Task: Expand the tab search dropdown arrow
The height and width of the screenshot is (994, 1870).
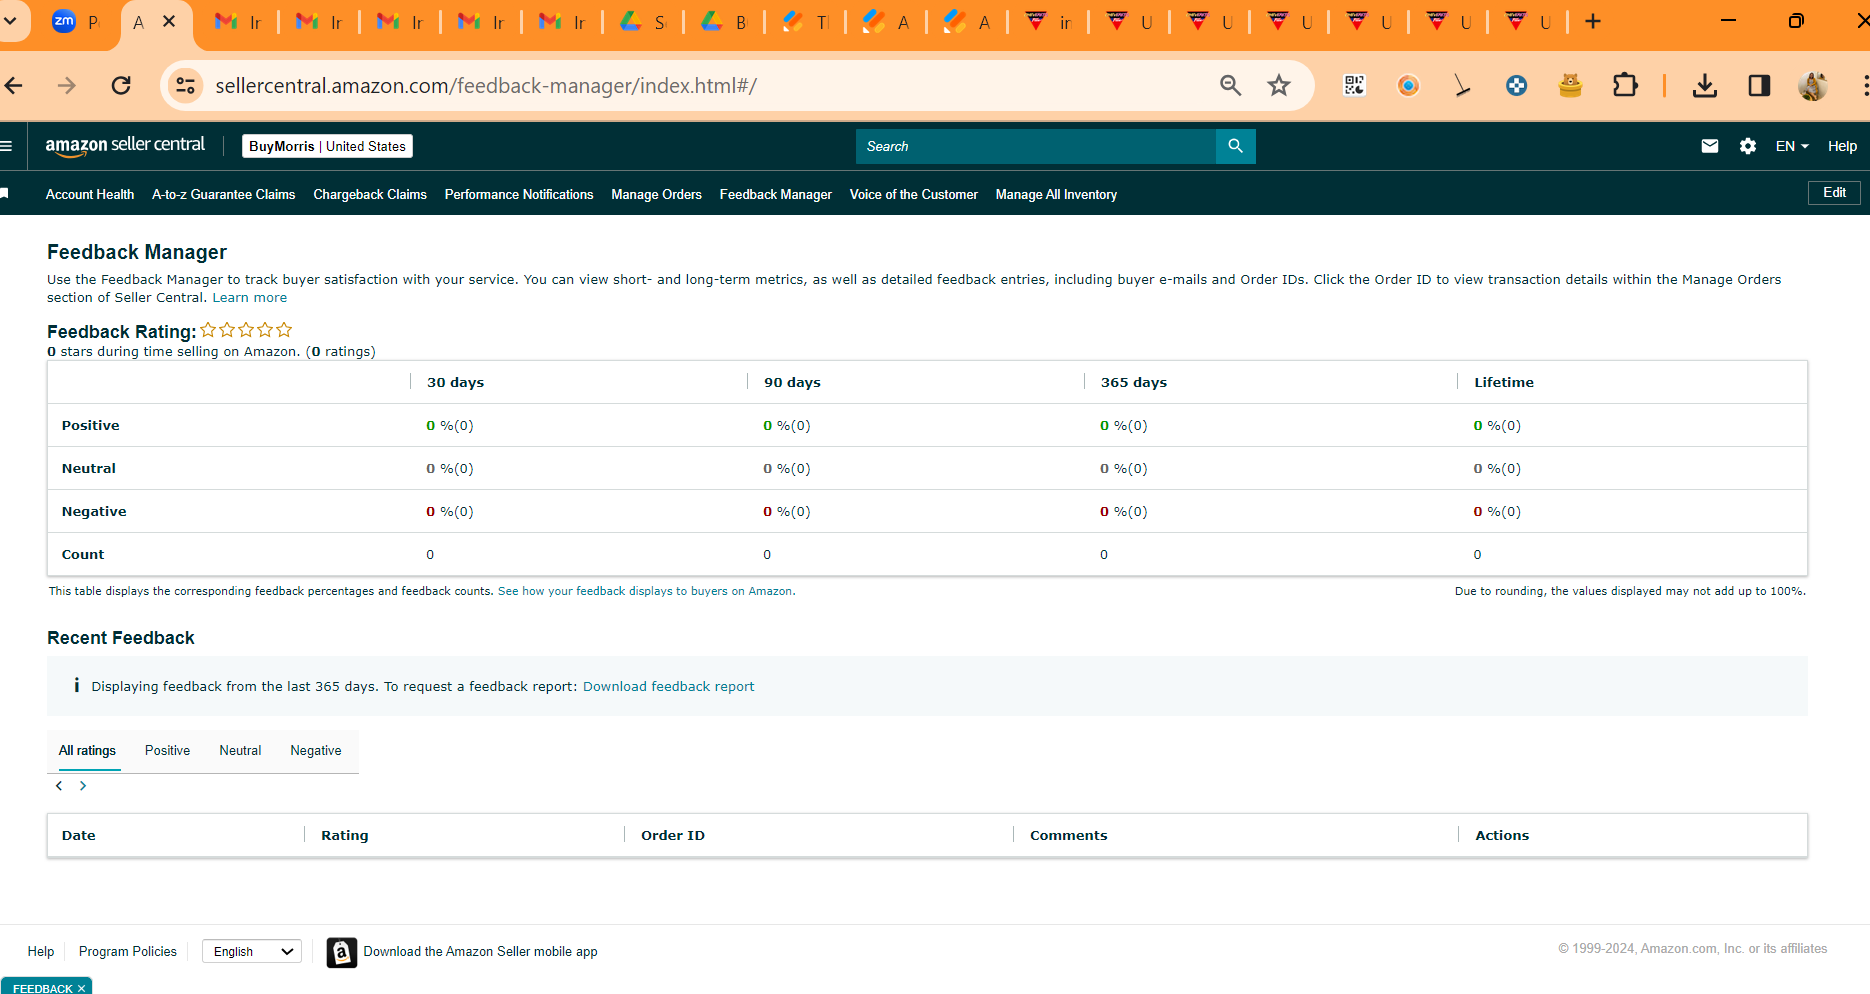Action: (x=10, y=21)
